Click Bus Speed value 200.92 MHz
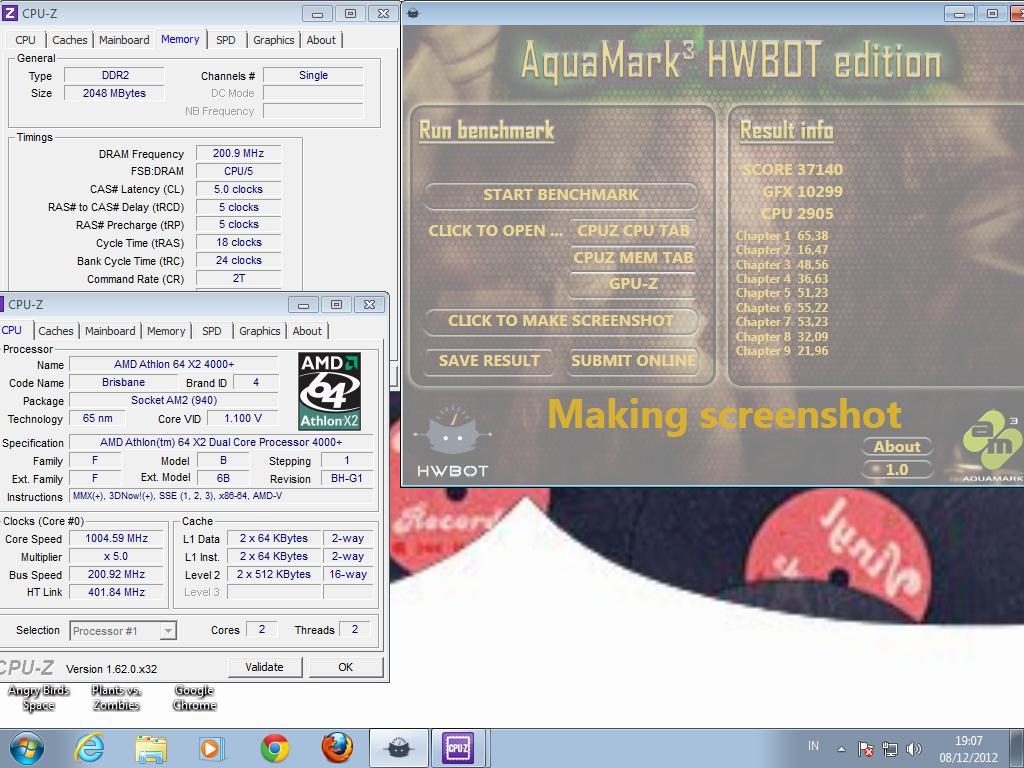 pos(116,575)
